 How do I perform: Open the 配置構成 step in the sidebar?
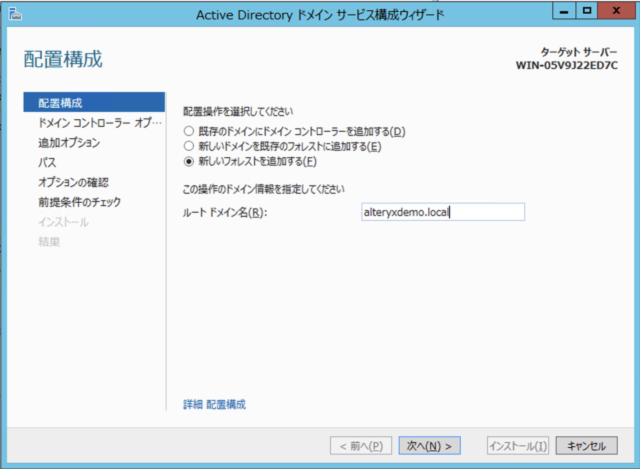point(94,102)
